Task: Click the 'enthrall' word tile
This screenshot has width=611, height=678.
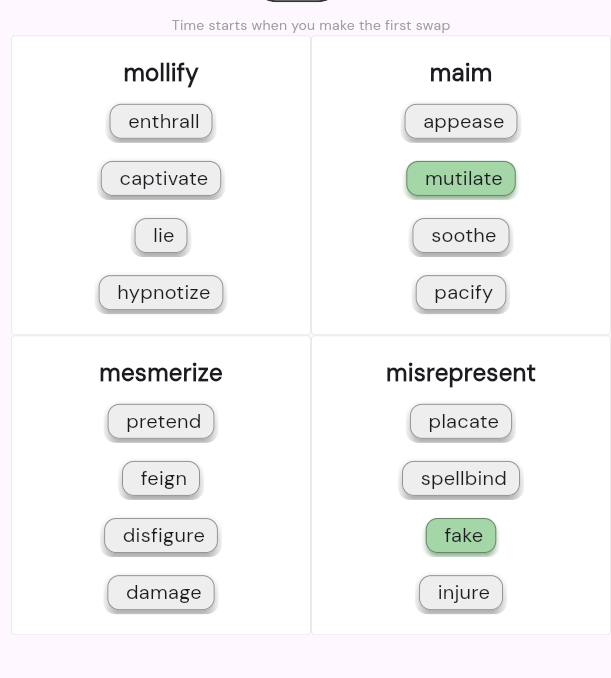Action: coord(161,122)
